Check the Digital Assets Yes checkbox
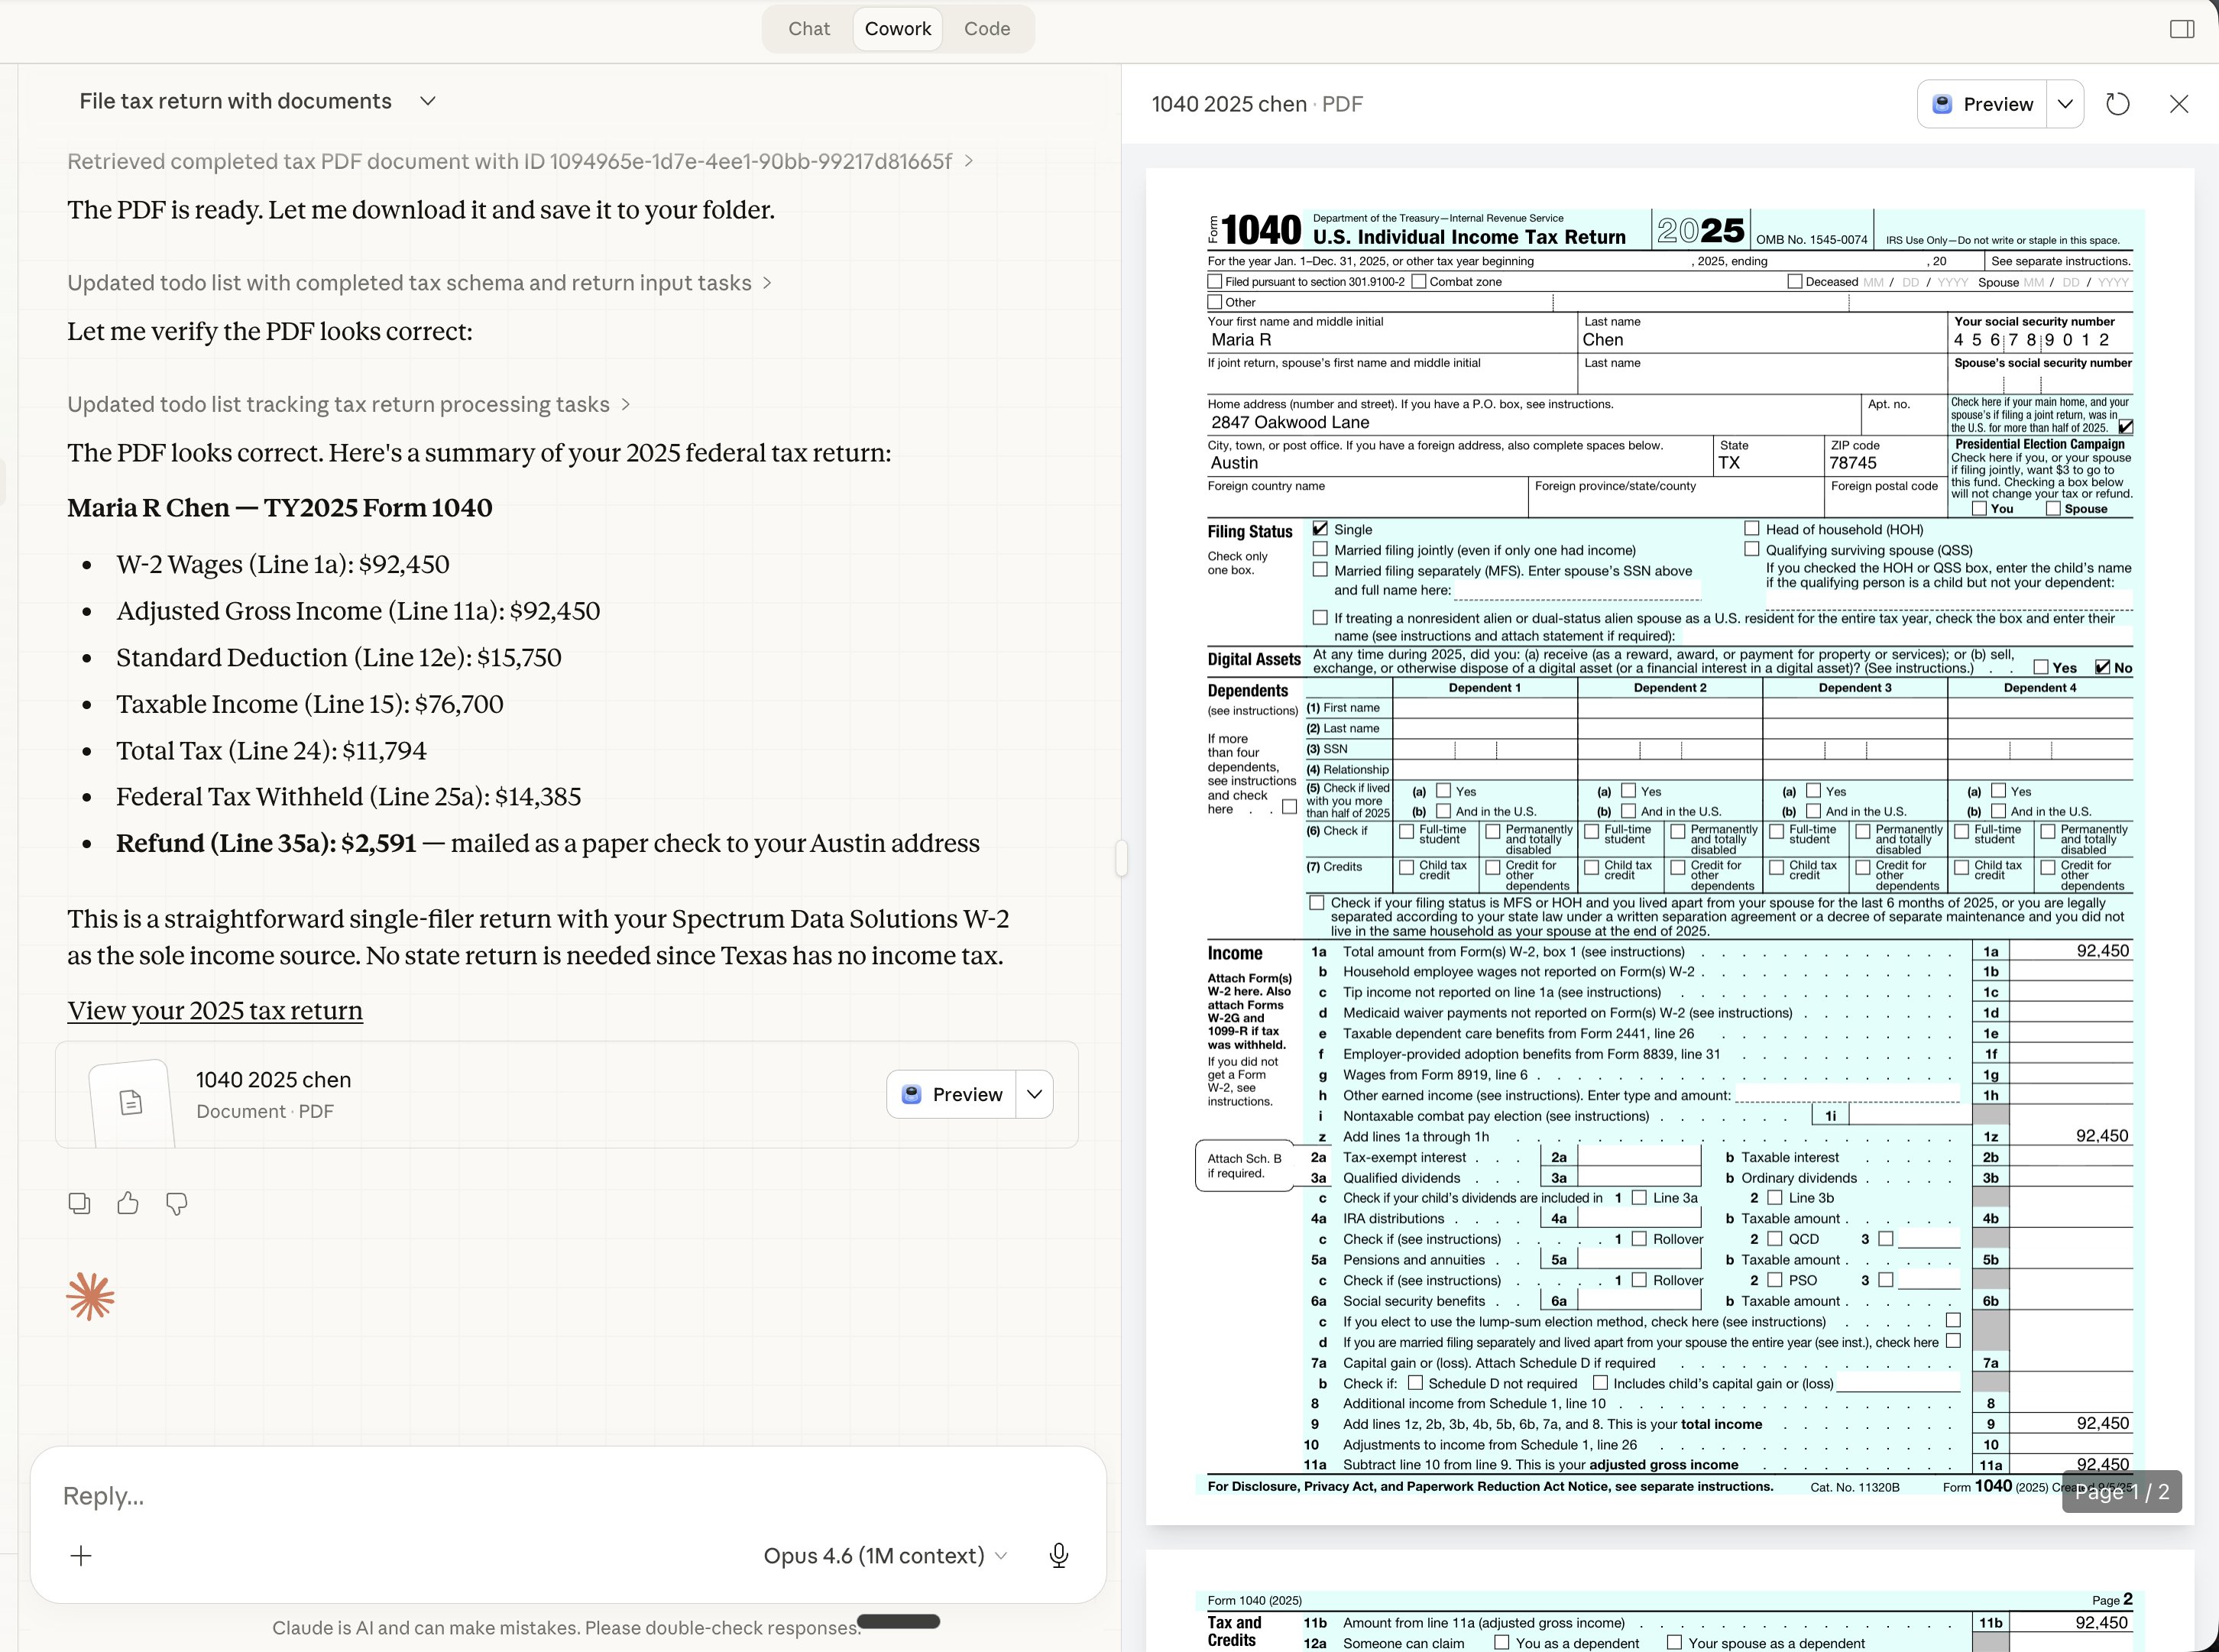This screenshot has width=2219, height=1652. point(2041,667)
